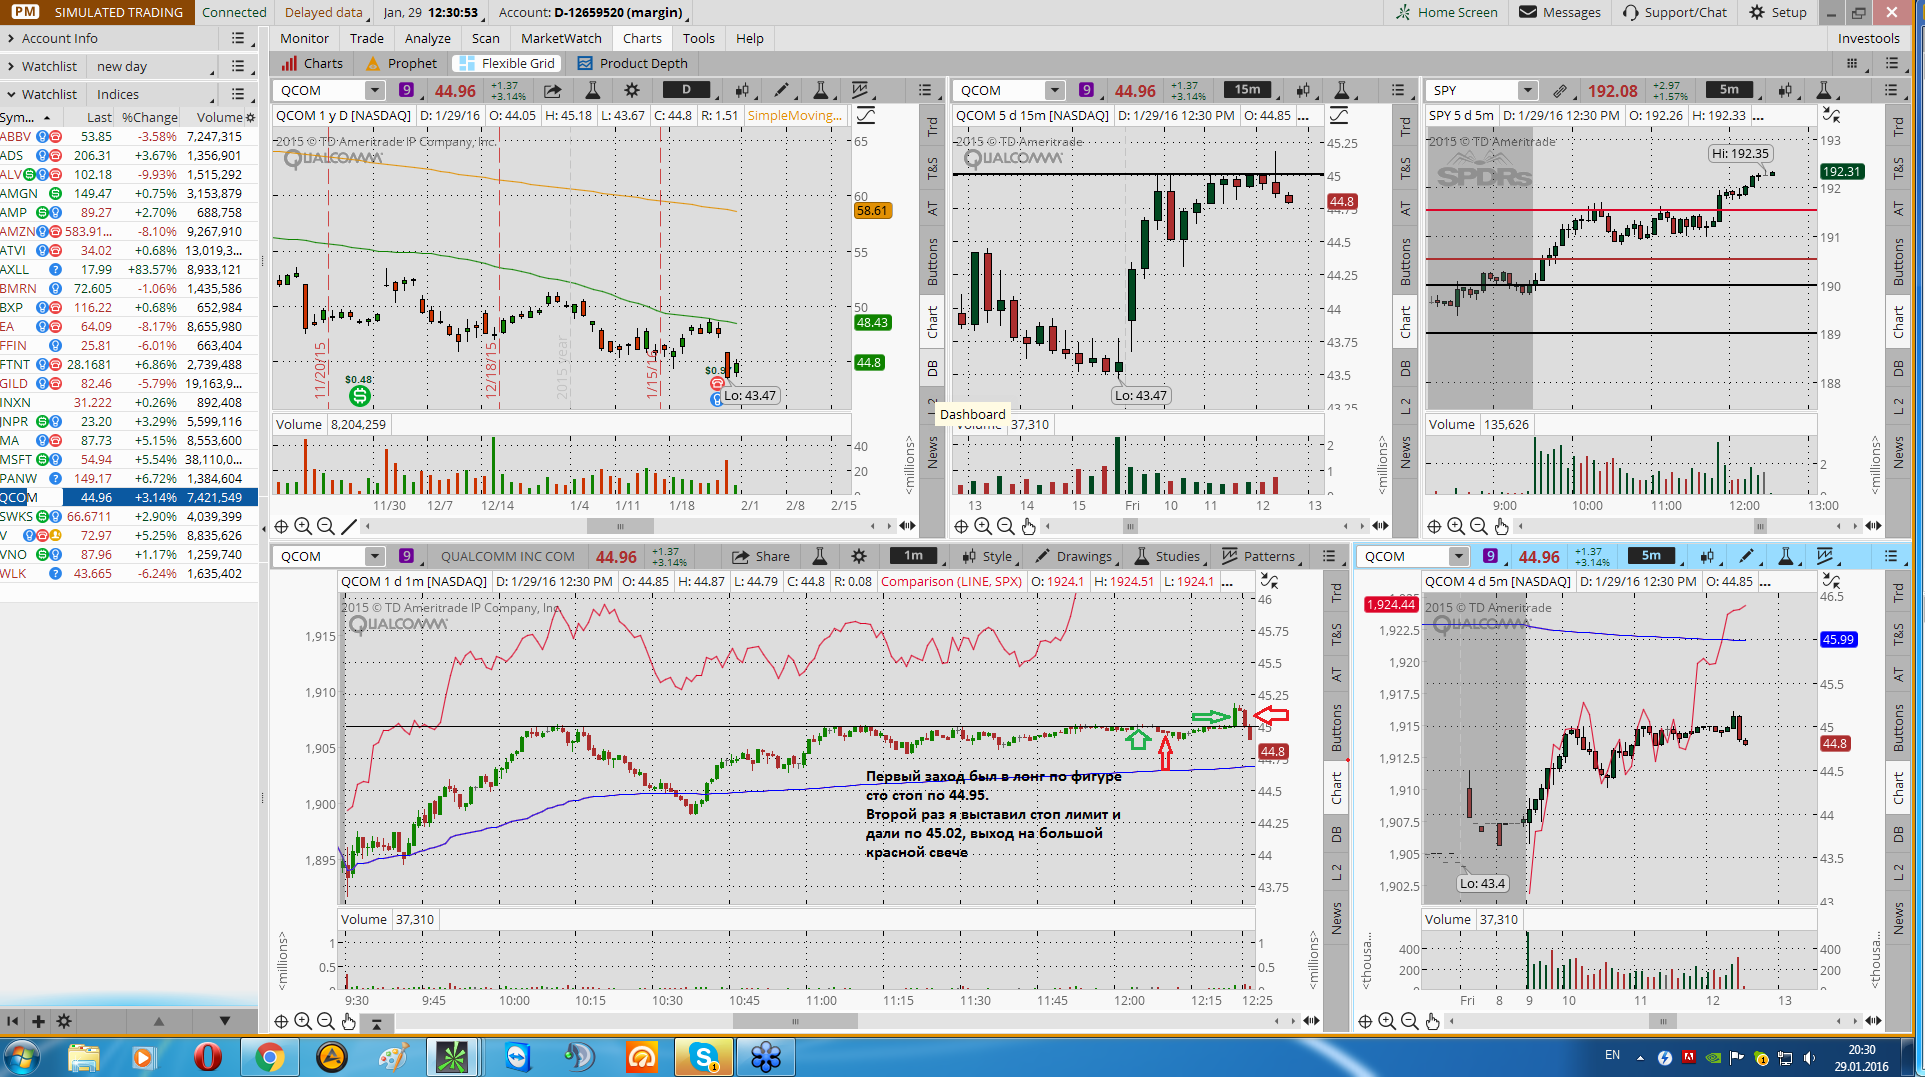Open Studies flask in 15m chart toolbar
1925x1077 pixels.
[1342, 90]
